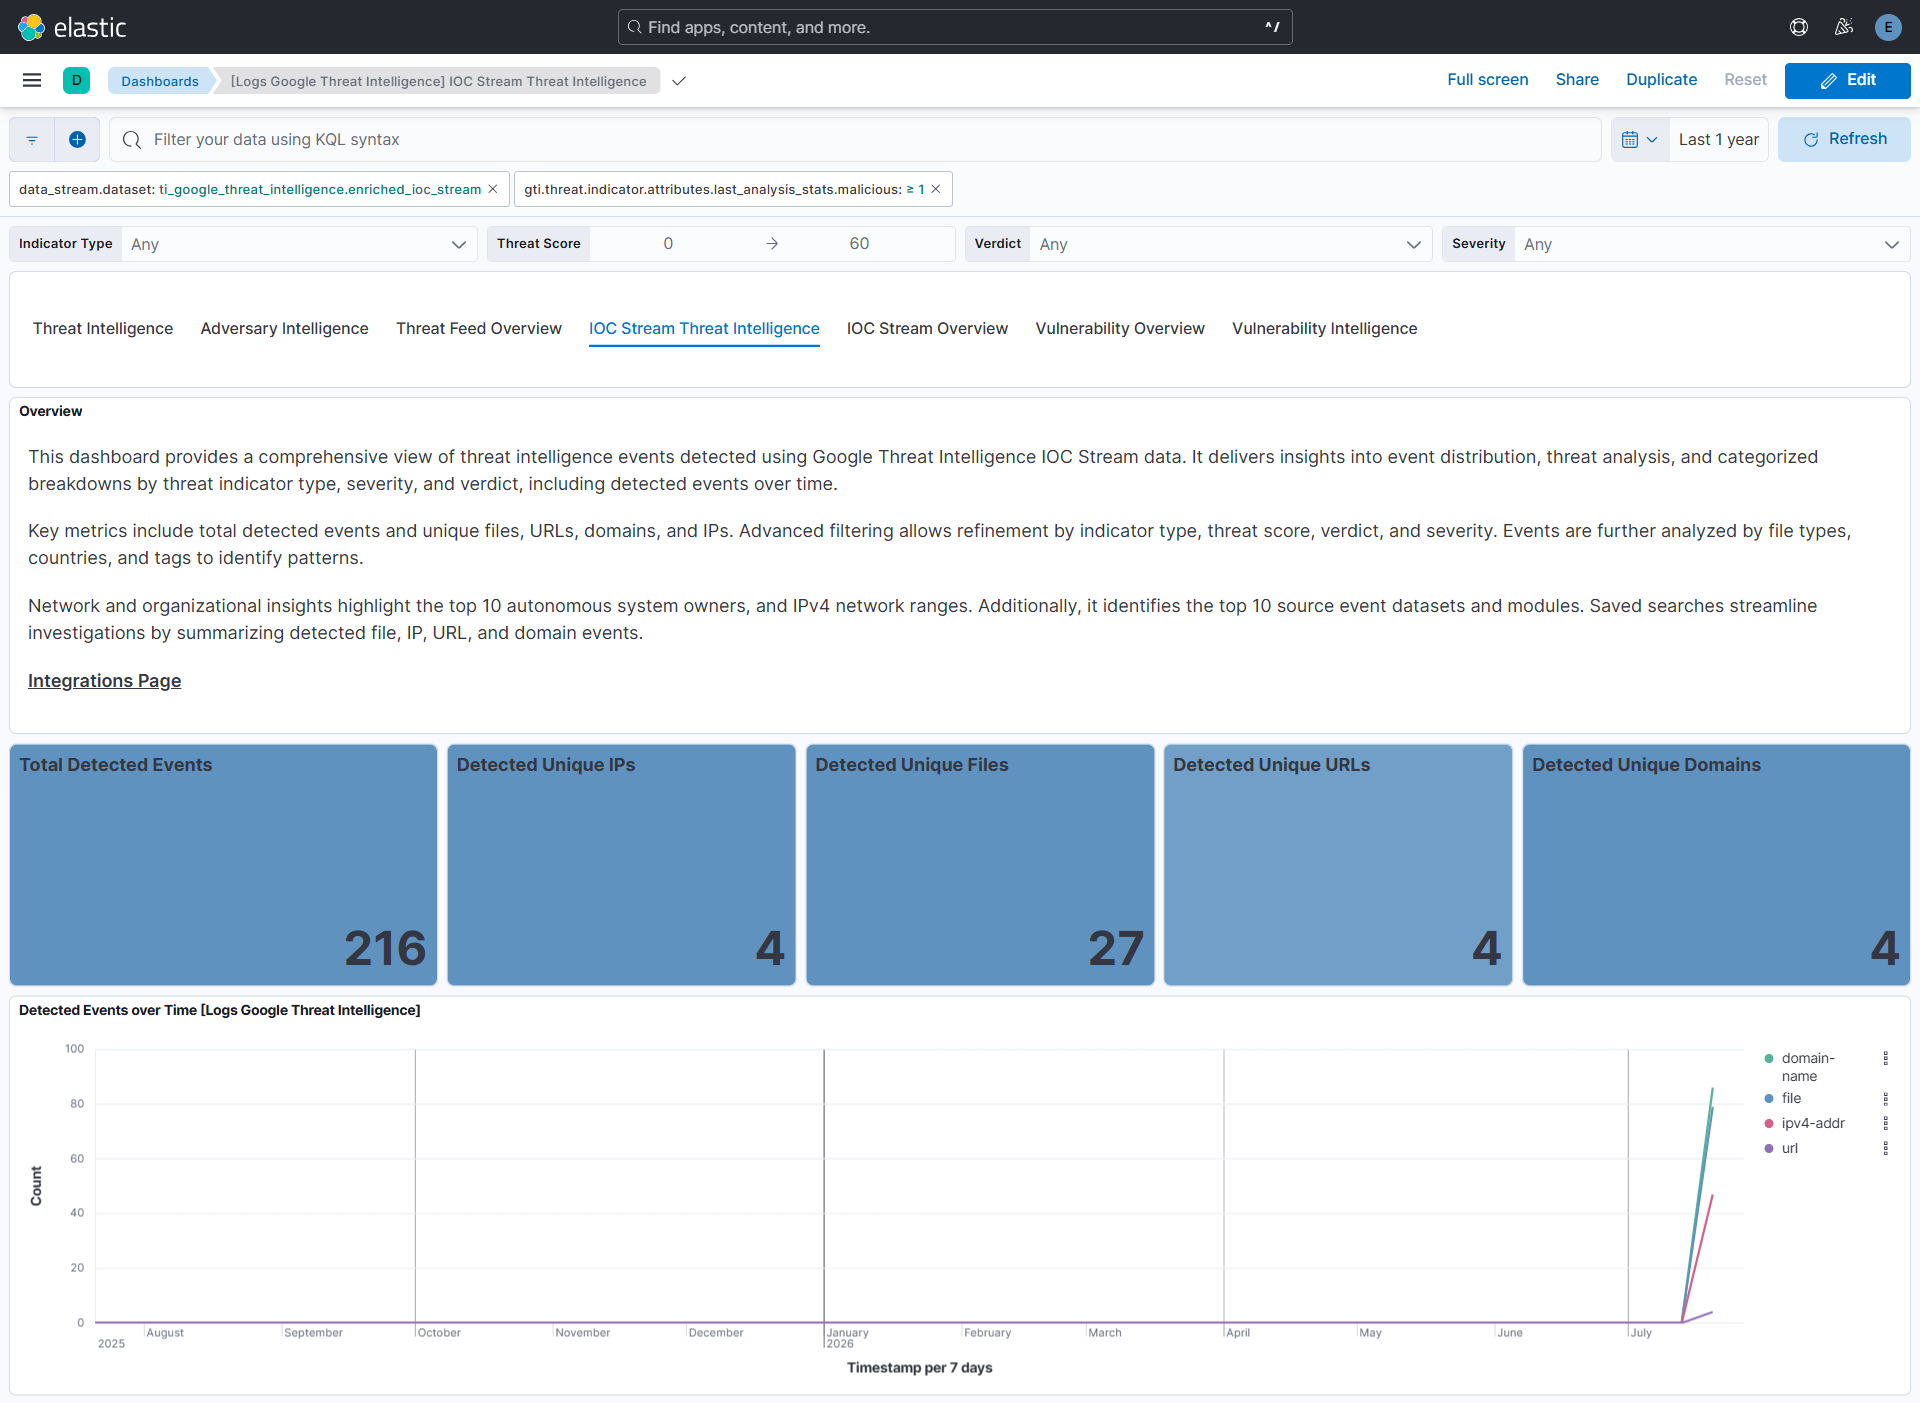1920x1403 pixels.
Task: Switch to Threat Intelligence tab
Action: [x=103, y=328]
